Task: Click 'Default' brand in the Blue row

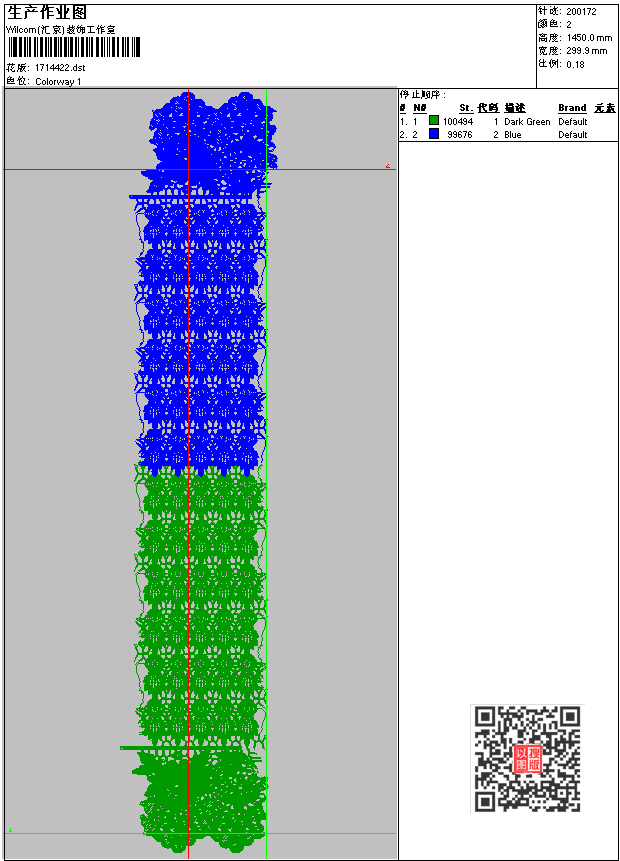Action: (x=573, y=135)
